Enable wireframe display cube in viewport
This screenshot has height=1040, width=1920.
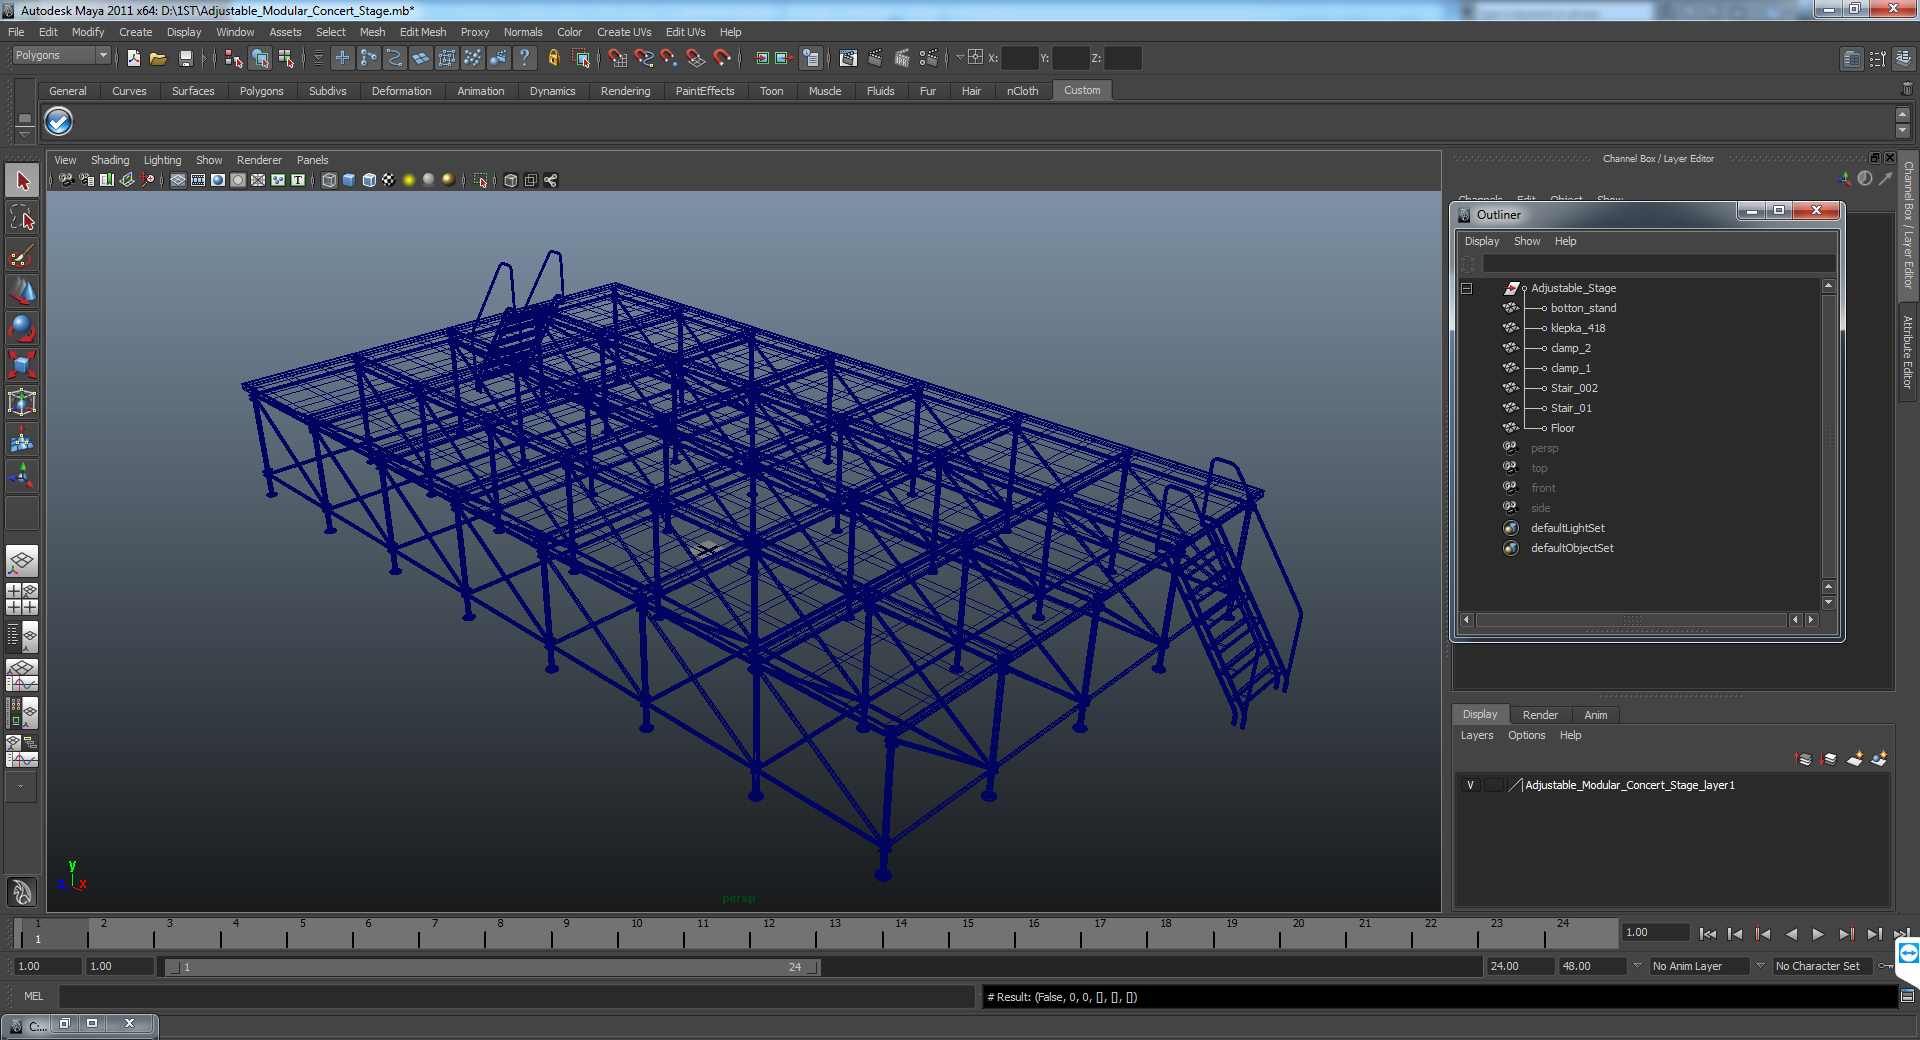(329, 180)
